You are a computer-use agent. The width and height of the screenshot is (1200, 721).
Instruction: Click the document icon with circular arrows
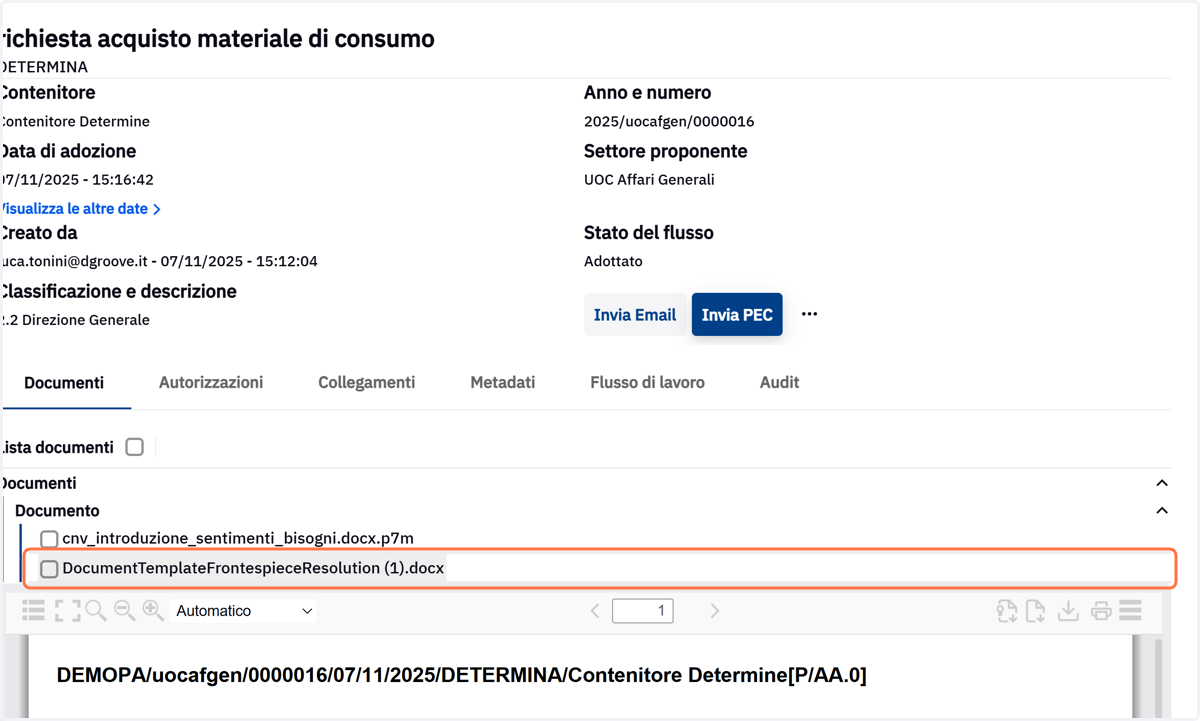point(1006,610)
